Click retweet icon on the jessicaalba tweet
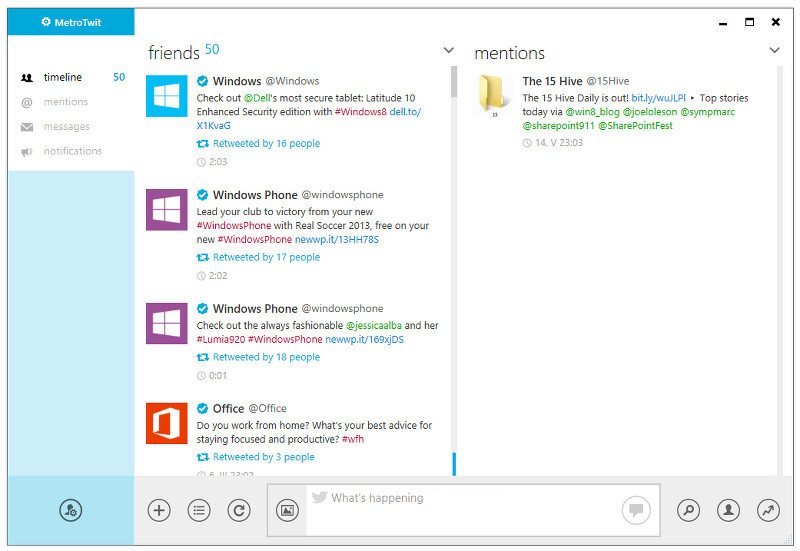Viewport: 800px width, 551px height. (203, 358)
